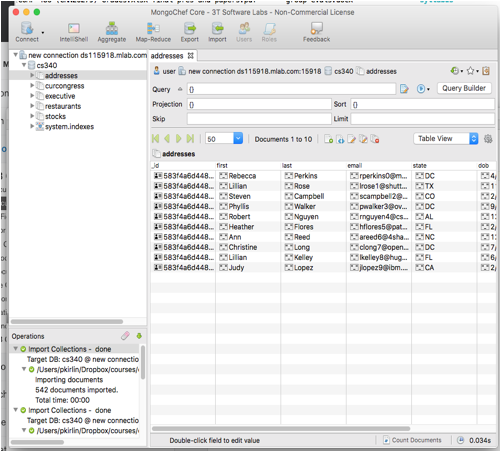501x452 pixels.
Task: Click into the Projection input field
Action: click(259, 104)
